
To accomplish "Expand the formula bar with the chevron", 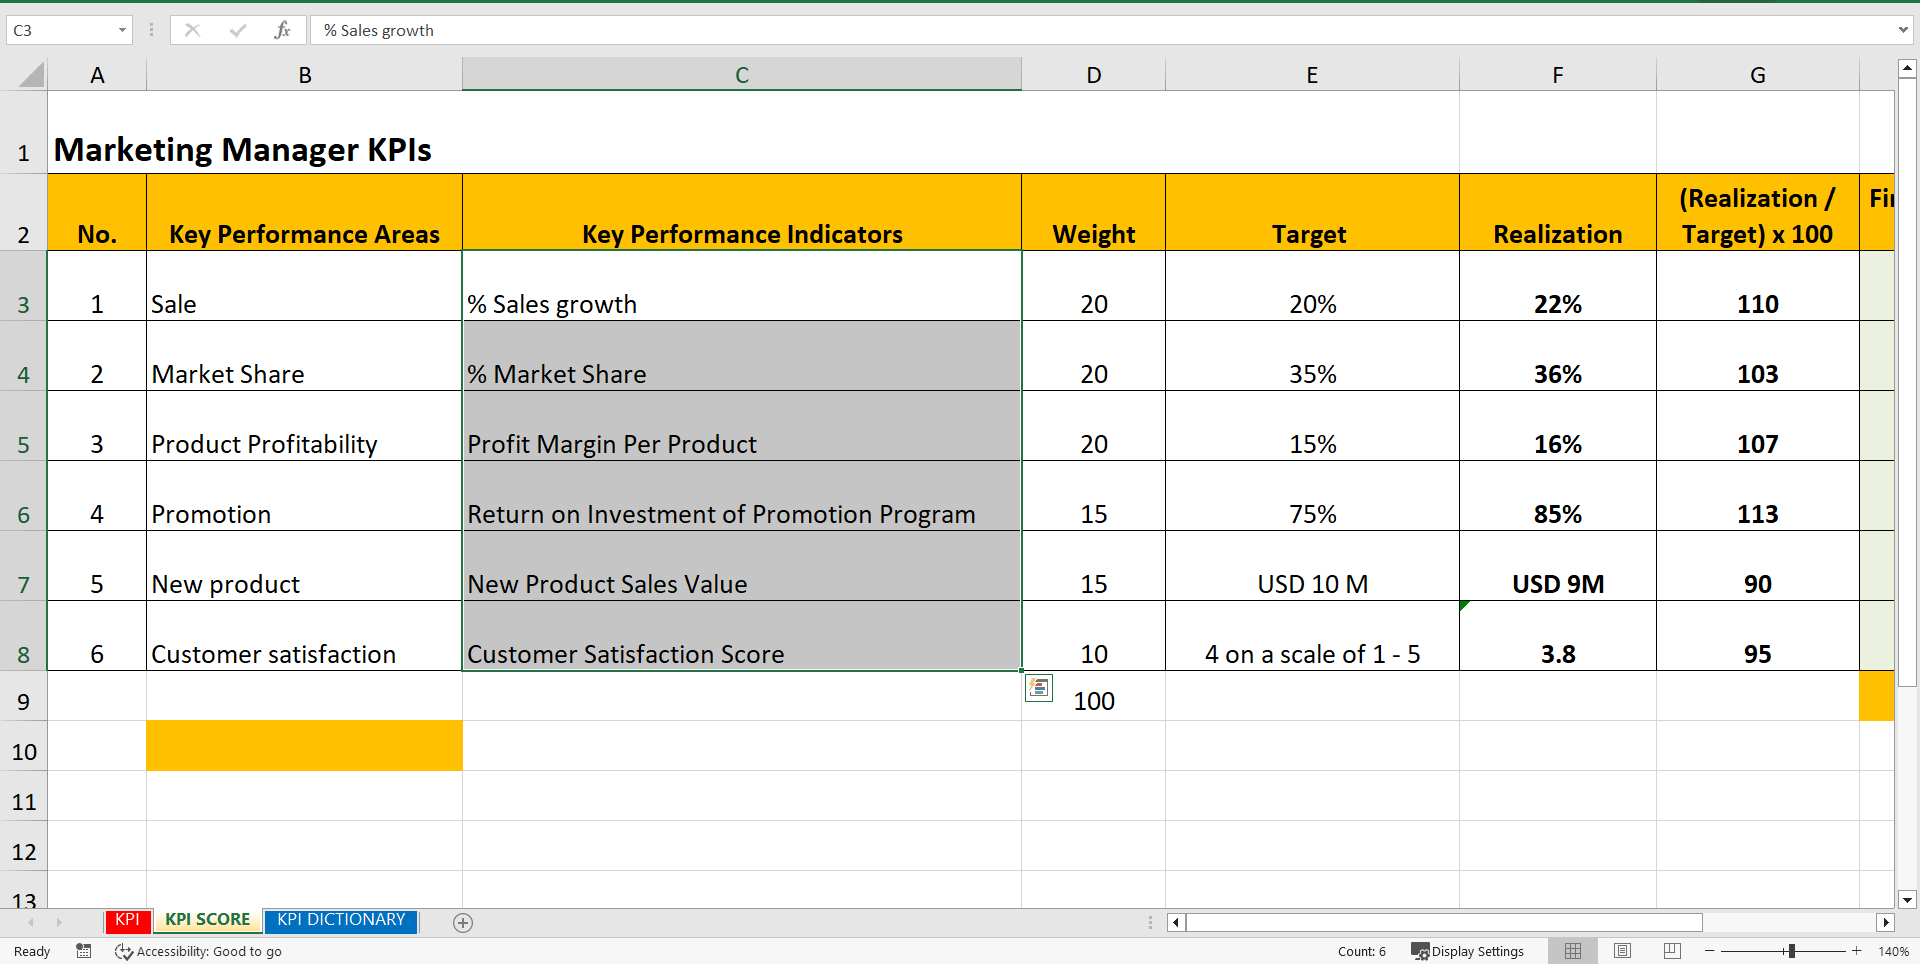I will pos(1902,30).
